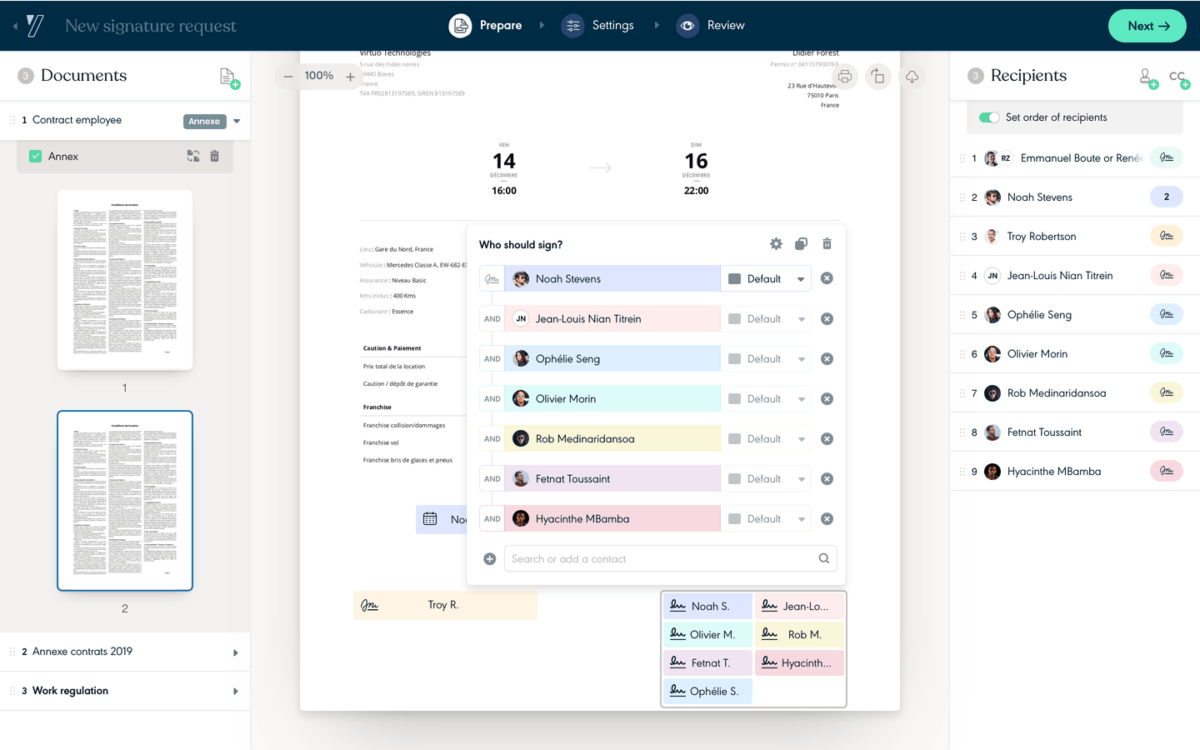Click the duplicate field icon in popup
The width and height of the screenshot is (1200, 750).
[x=801, y=244]
